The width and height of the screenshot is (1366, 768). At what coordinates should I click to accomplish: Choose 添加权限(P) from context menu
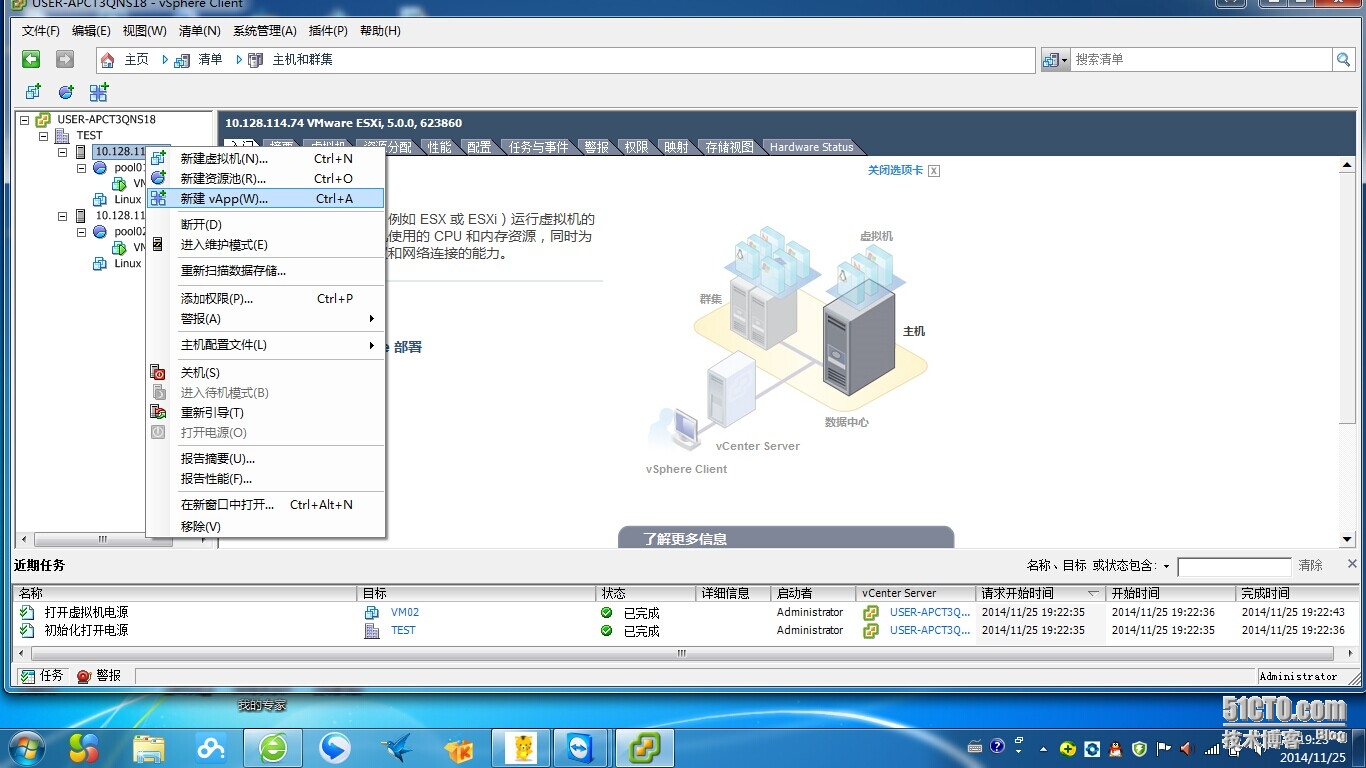point(265,298)
